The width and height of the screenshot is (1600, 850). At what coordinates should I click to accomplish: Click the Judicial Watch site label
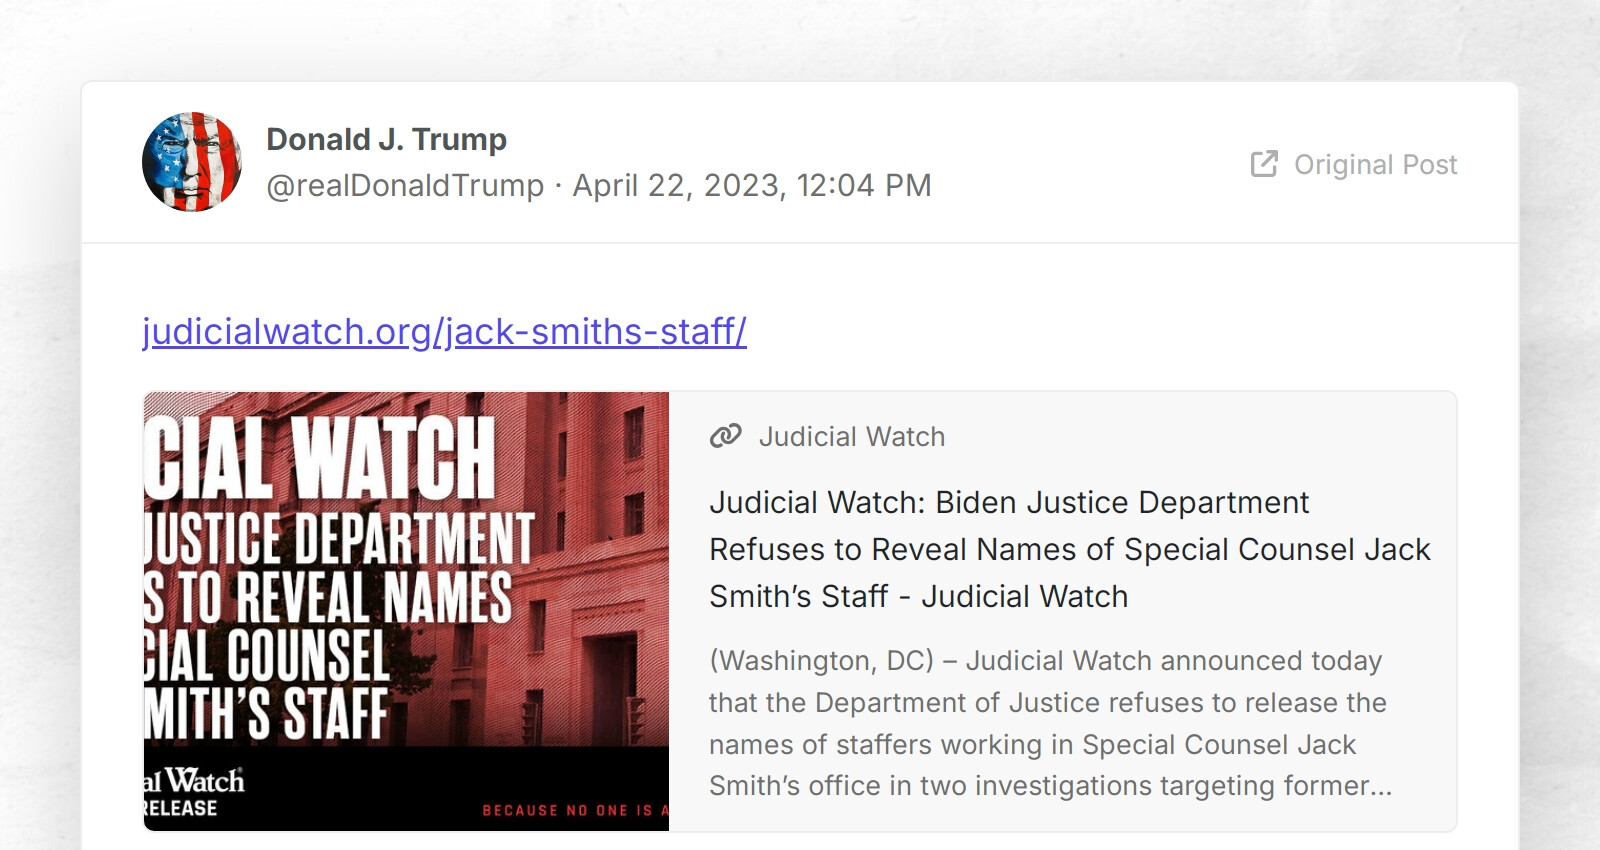(853, 436)
